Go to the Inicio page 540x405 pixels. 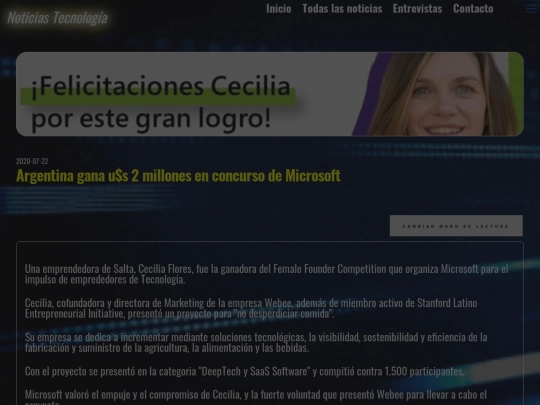click(279, 8)
